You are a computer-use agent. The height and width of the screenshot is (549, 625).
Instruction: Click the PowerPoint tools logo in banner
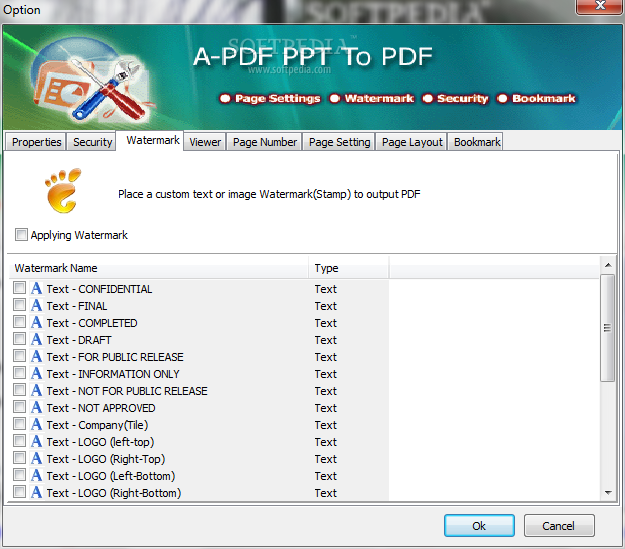point(92,80)
